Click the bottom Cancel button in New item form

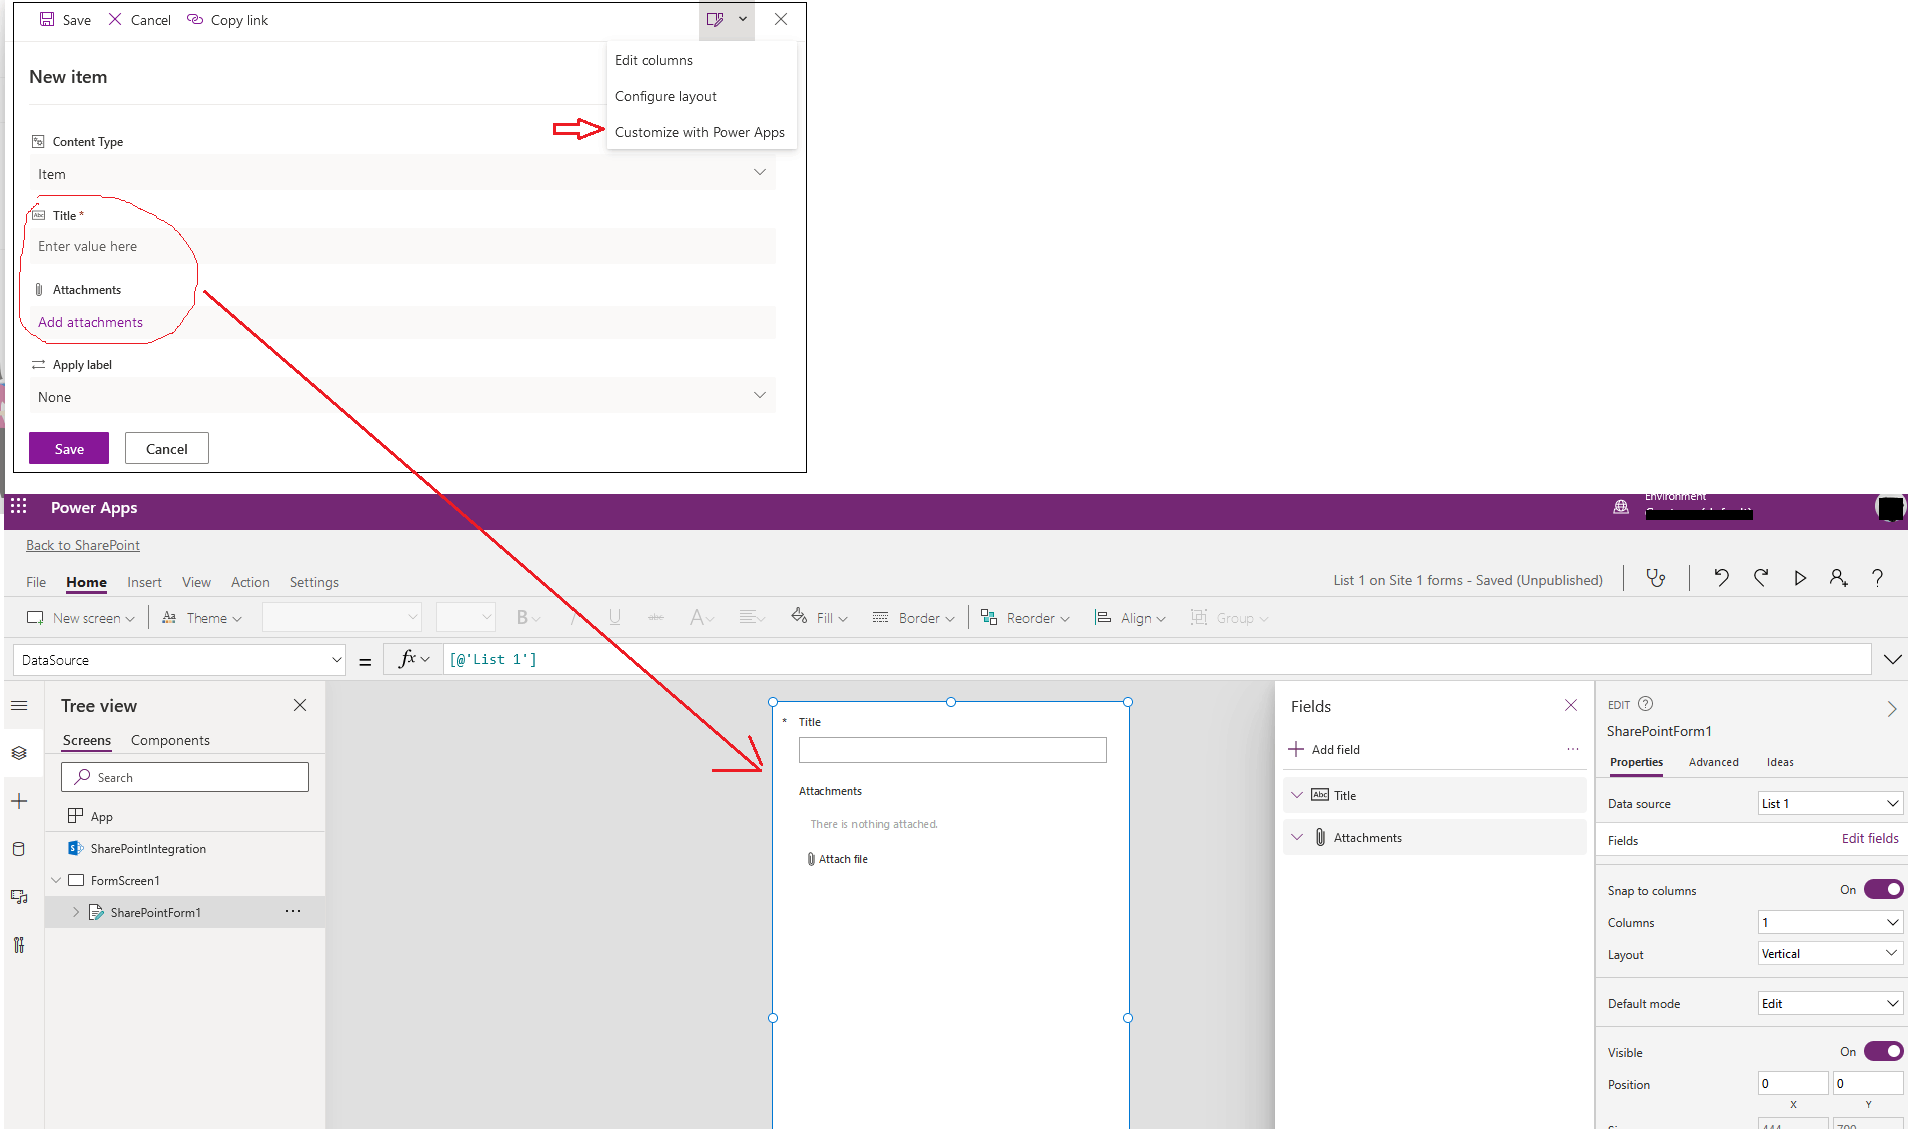(x=167, y=448)
